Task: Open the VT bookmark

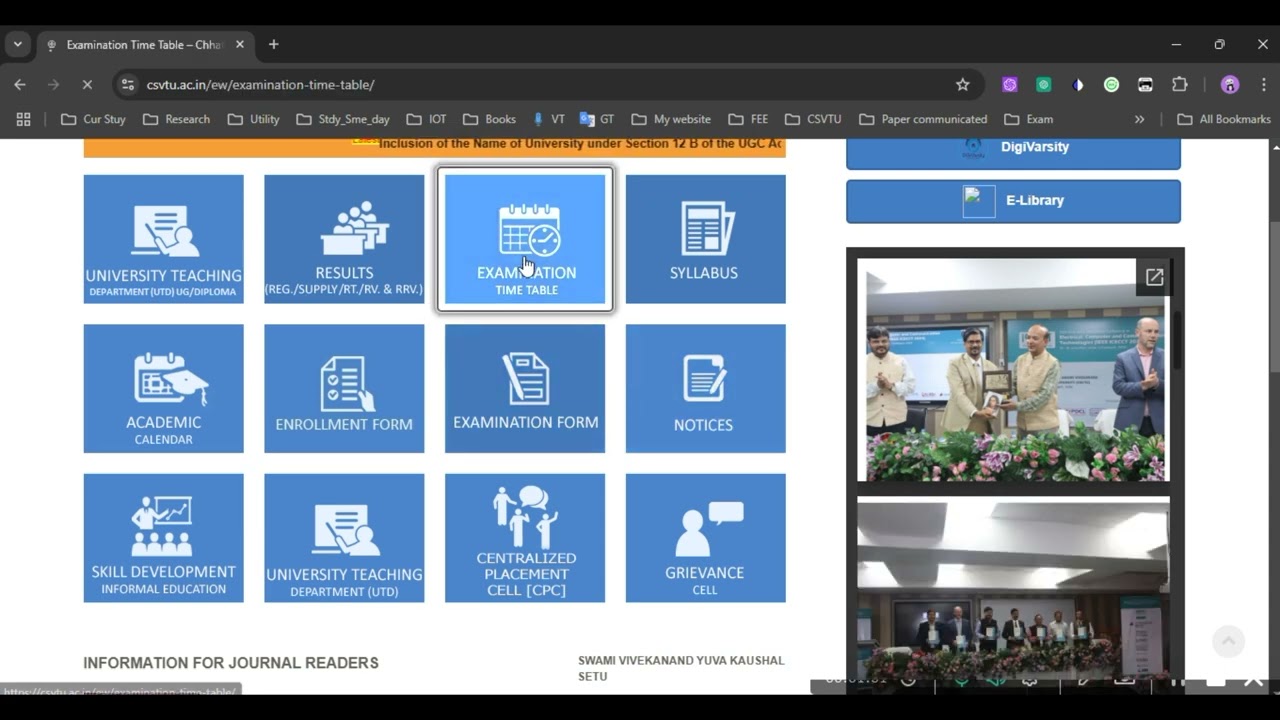Action: [x=549, y=119]
